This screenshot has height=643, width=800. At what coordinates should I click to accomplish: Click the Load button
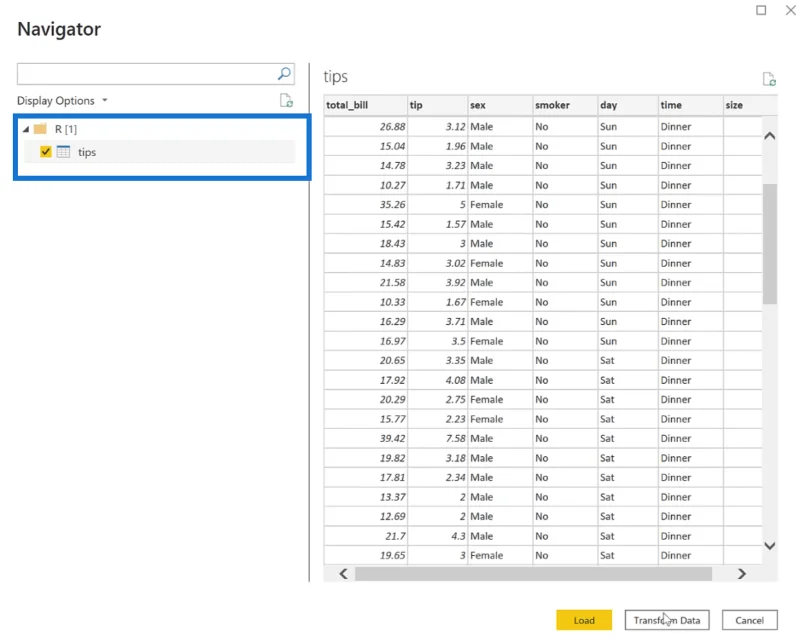[584, 620]
